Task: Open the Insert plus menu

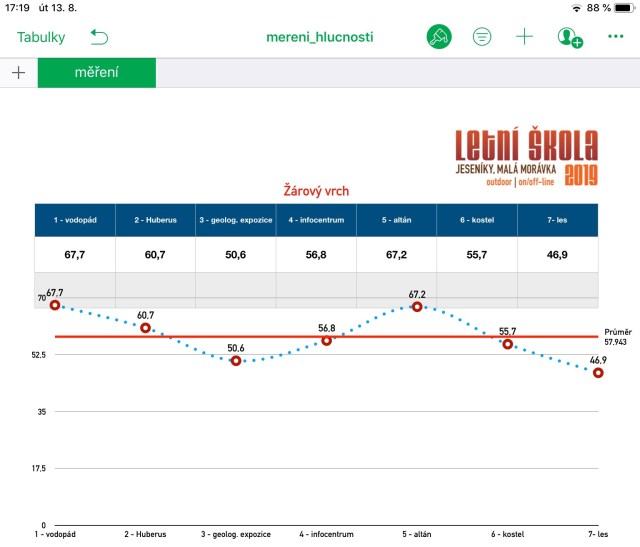Action: point(525,37)
